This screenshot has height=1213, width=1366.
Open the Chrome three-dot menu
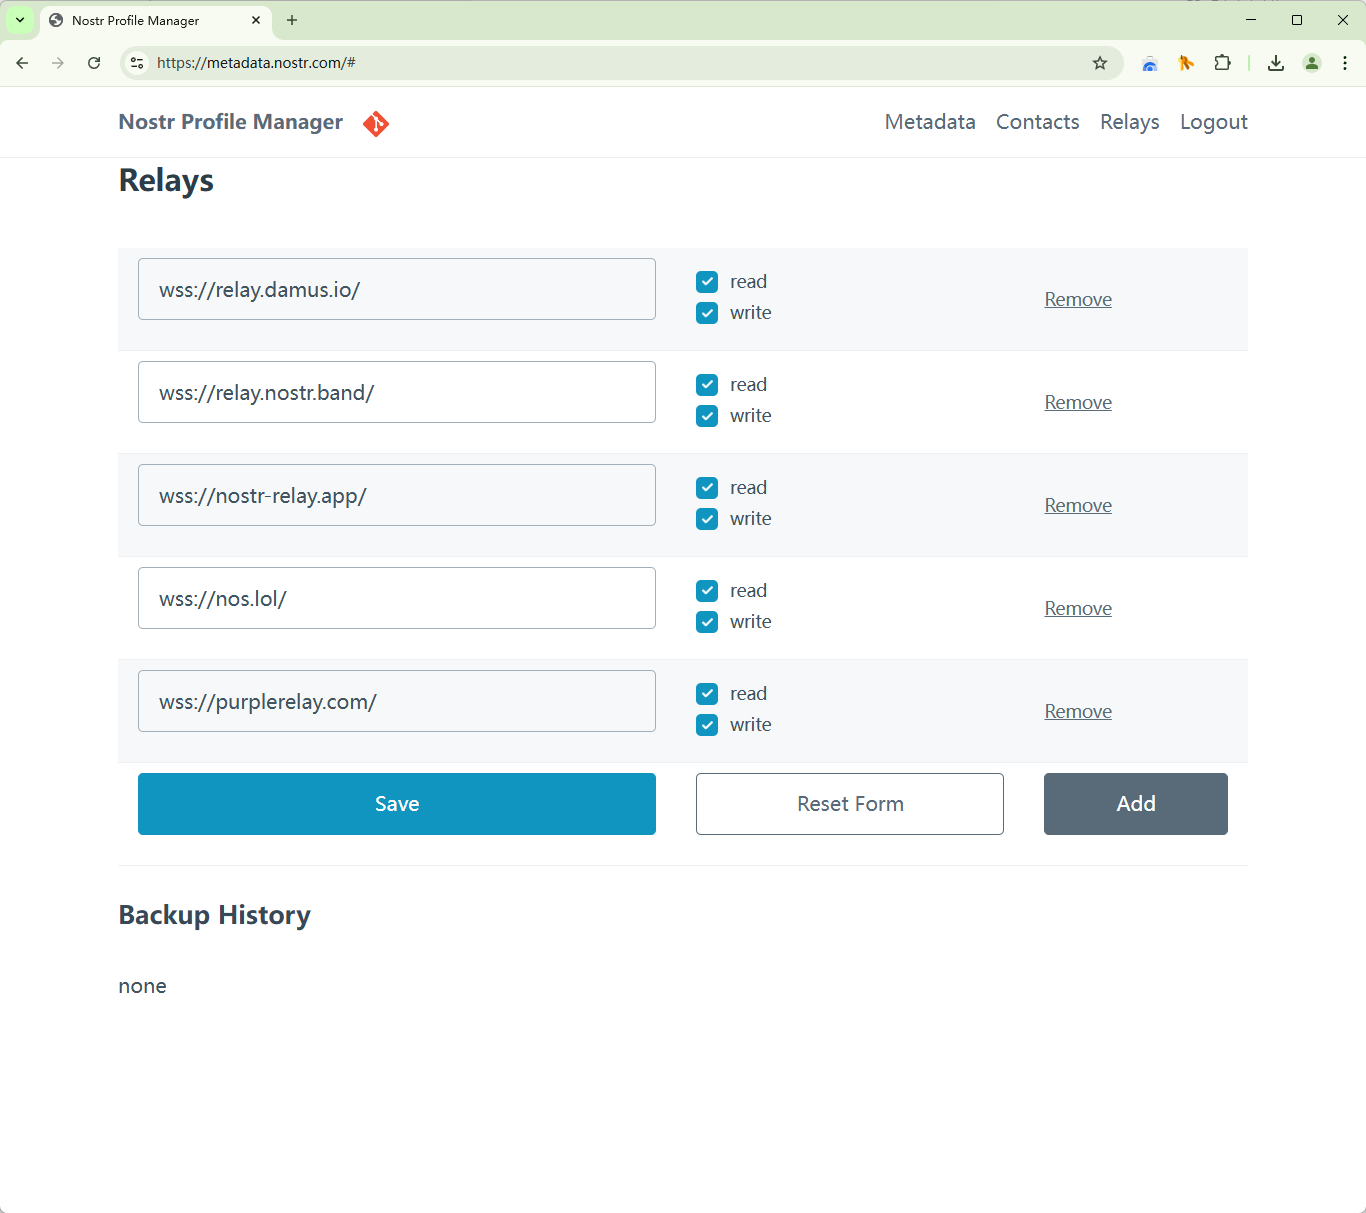[1345, 63]
